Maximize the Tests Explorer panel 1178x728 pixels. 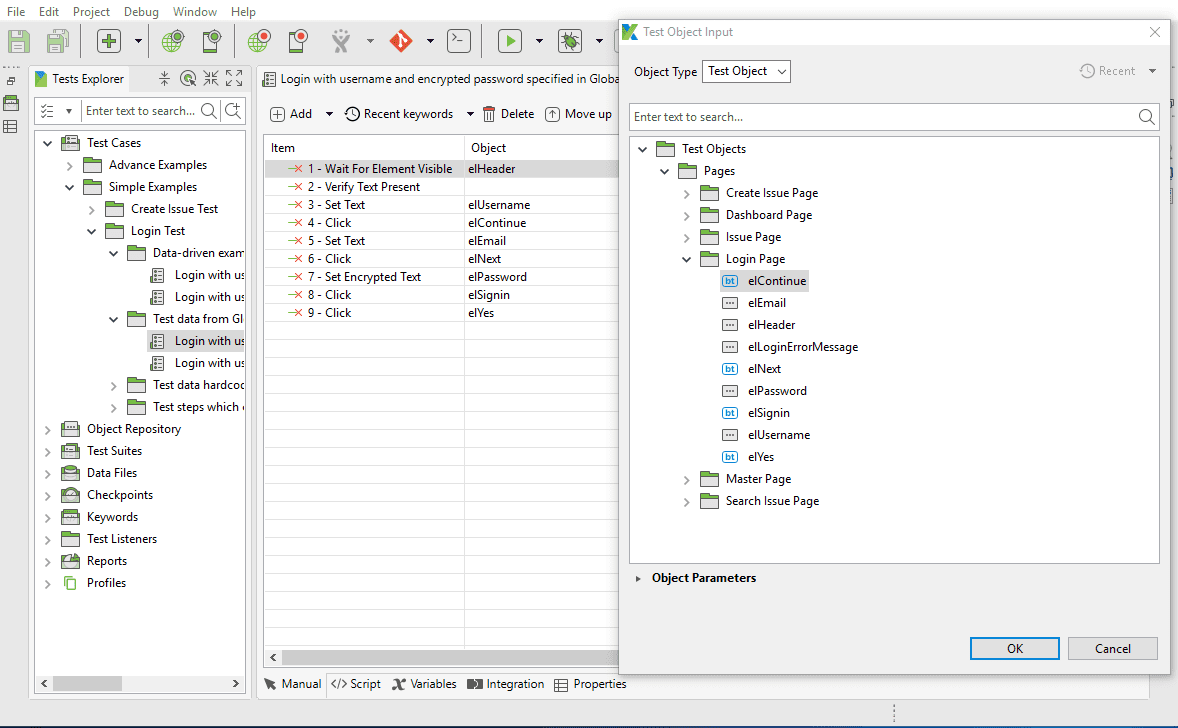[x=234, y=77]
